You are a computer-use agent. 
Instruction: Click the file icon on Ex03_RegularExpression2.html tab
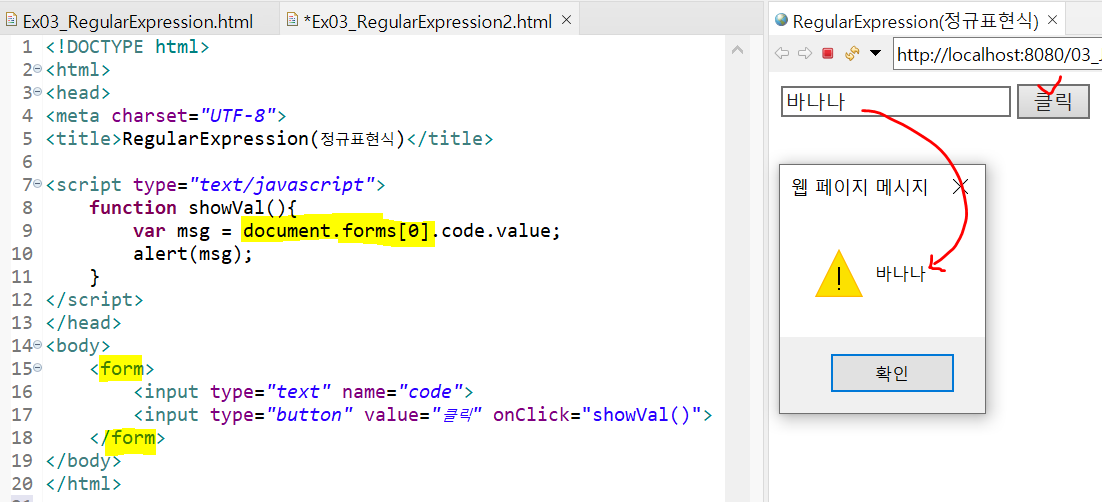[x=292, y=21]
